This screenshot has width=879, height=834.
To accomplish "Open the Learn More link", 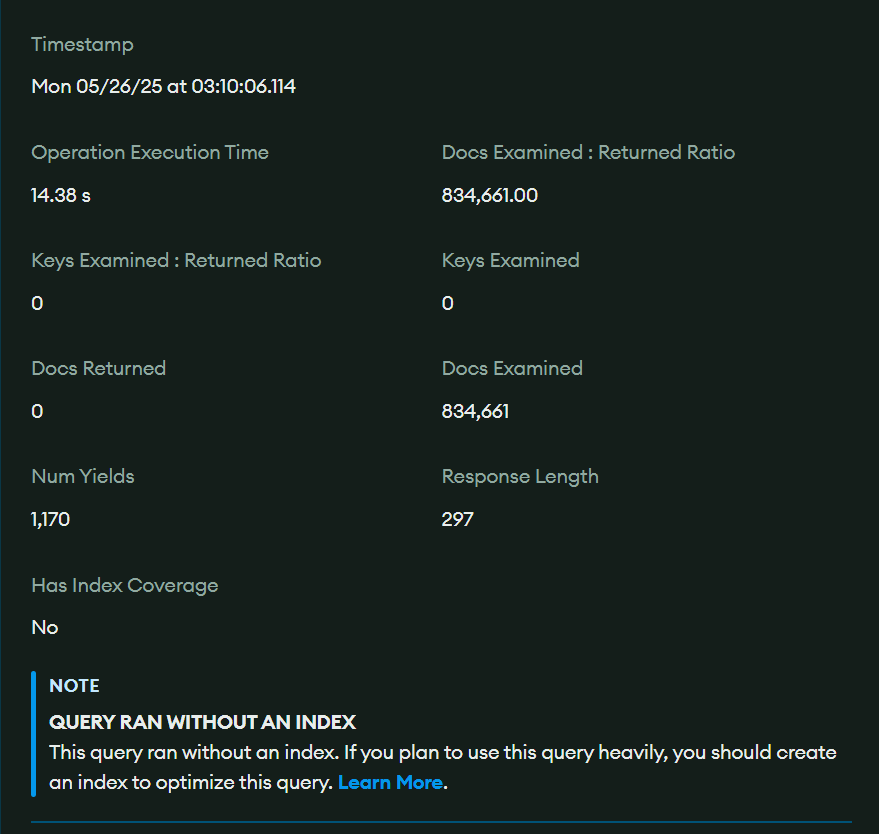I will coord(390,783).
